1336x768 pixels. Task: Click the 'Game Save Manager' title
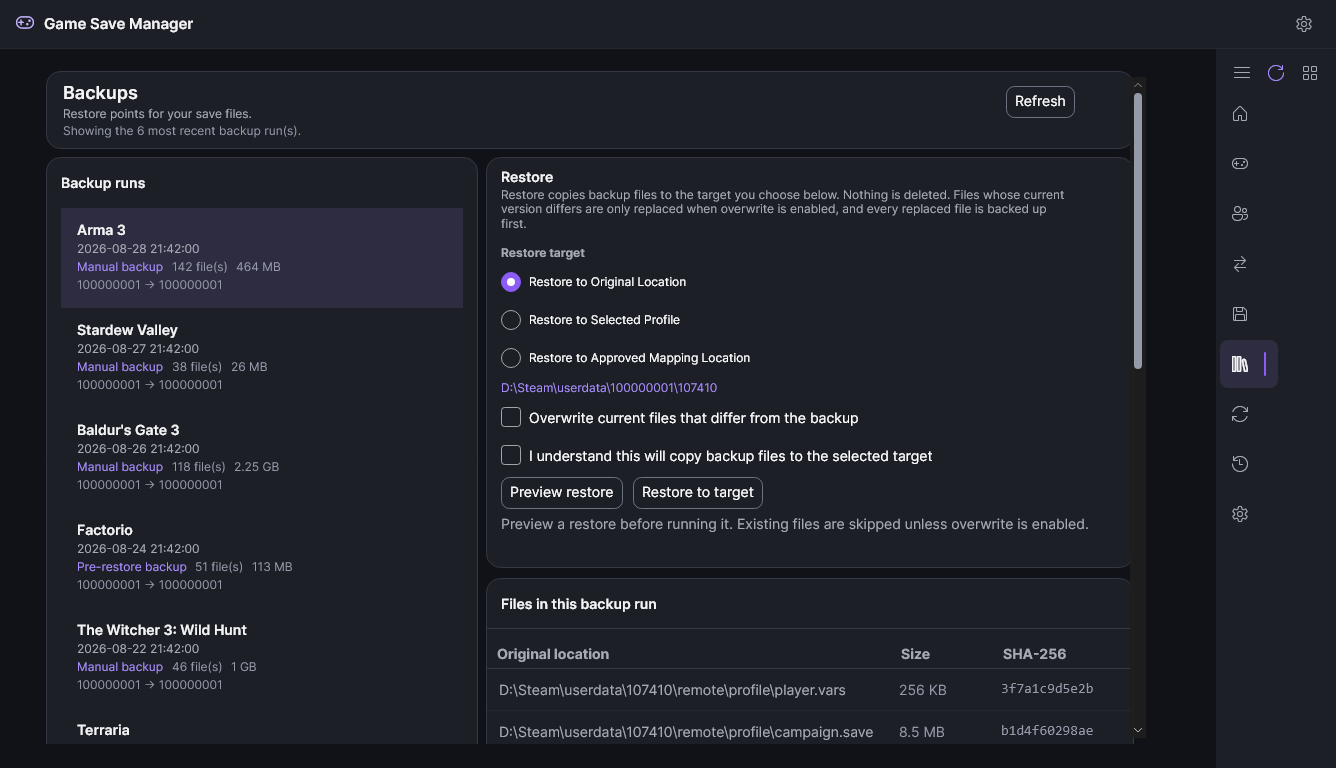pyautogui.click(x=119, y=24)
